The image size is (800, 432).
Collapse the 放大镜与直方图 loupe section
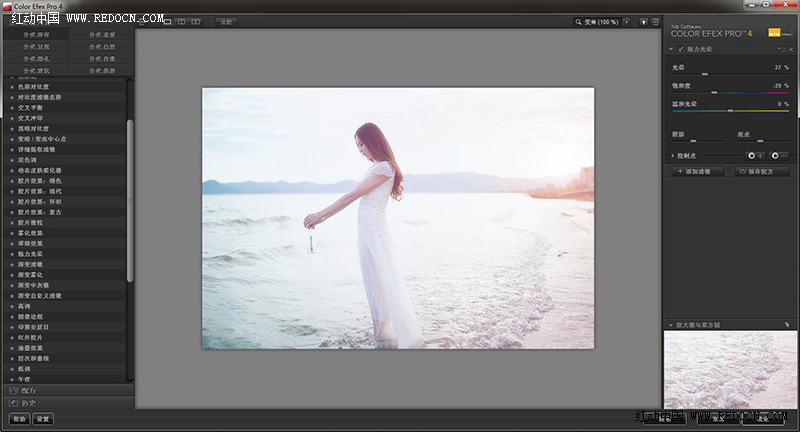click(671, 324)
